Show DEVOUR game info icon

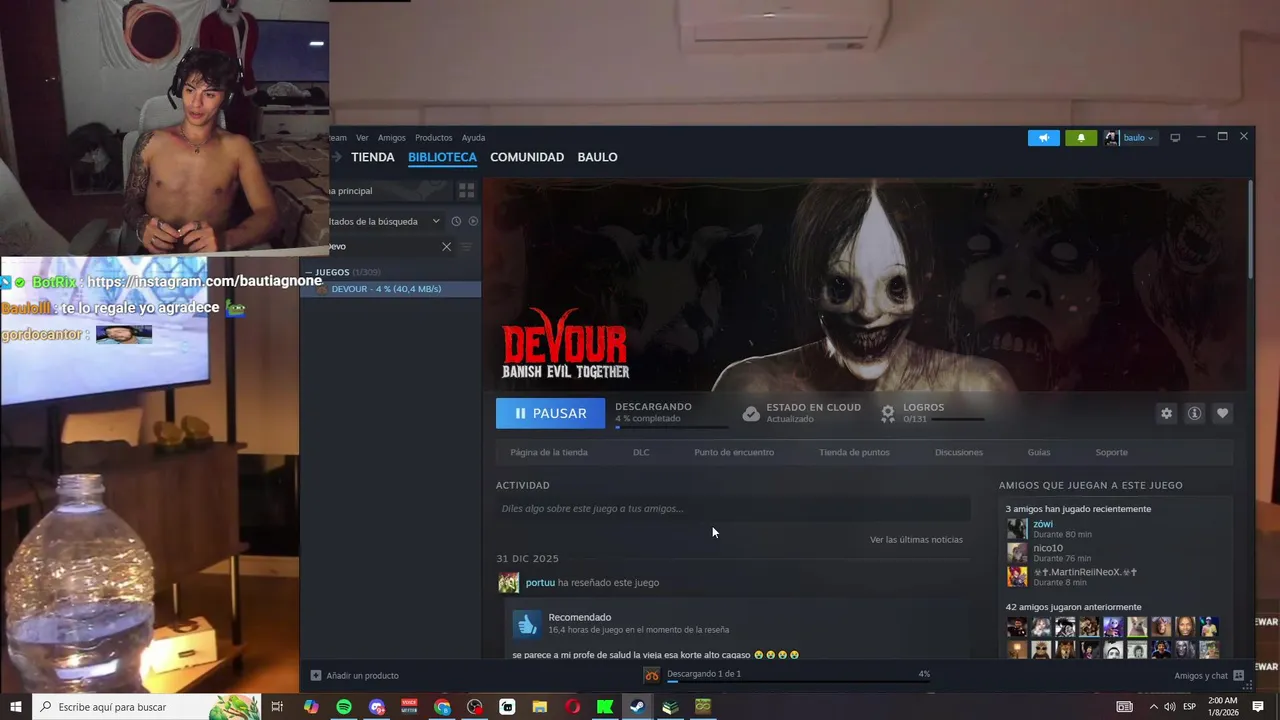(1194, 413)
